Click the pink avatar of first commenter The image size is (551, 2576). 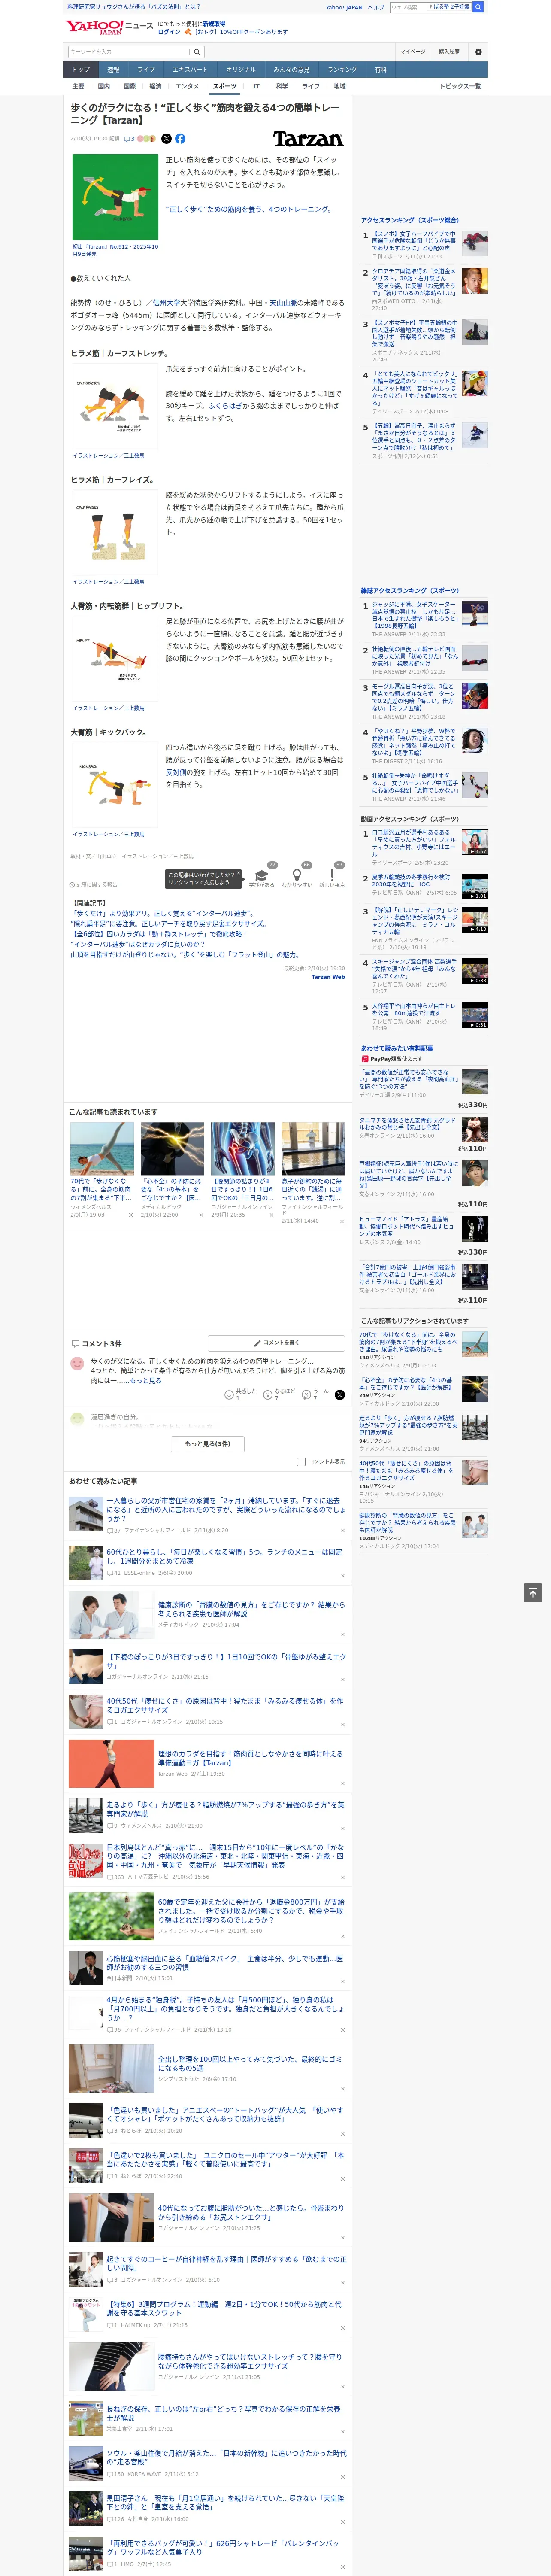(77, 1363)
